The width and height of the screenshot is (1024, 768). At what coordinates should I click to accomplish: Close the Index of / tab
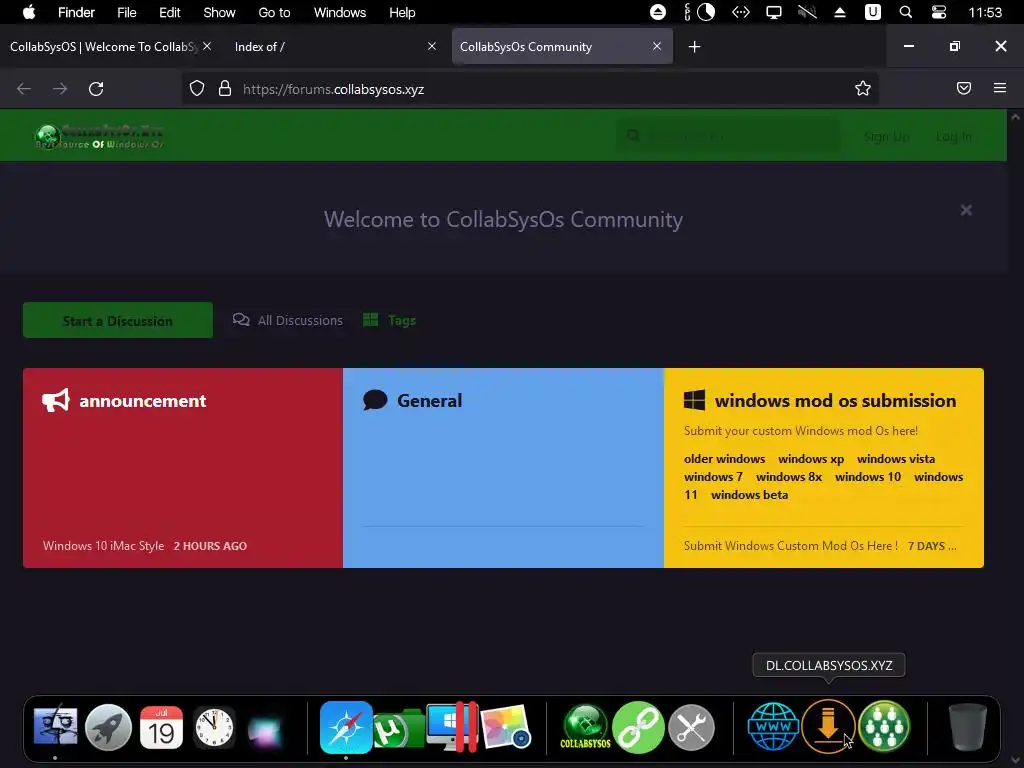click(x=432, y=46)
